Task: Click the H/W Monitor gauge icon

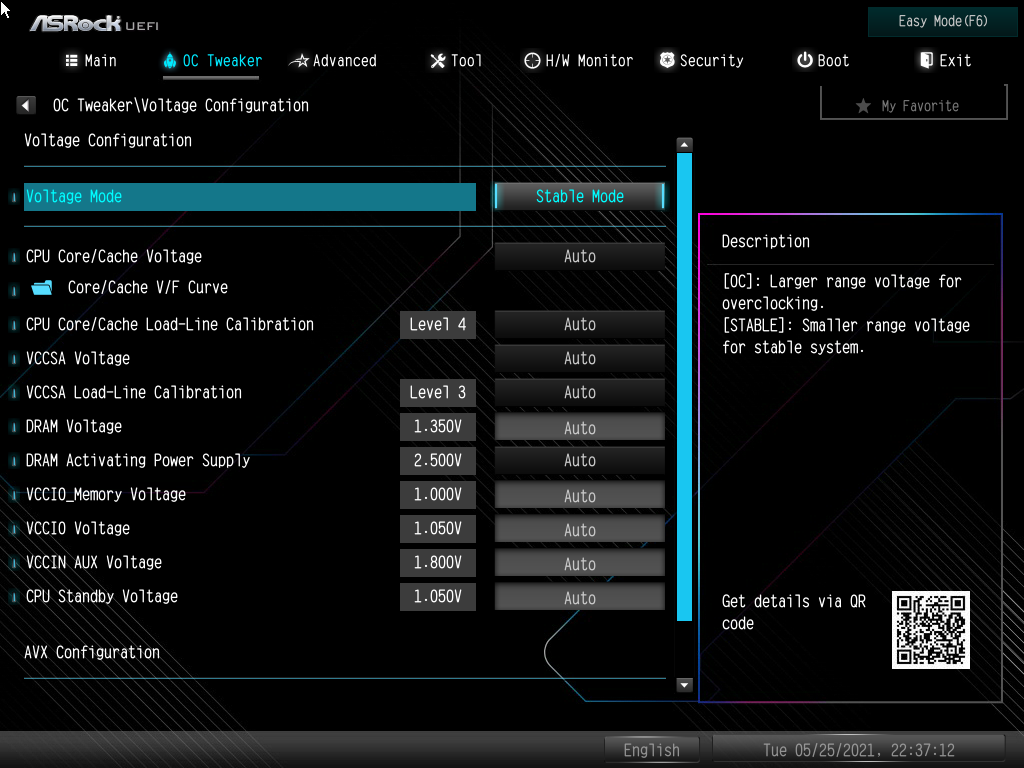Action: pos(531,60)
